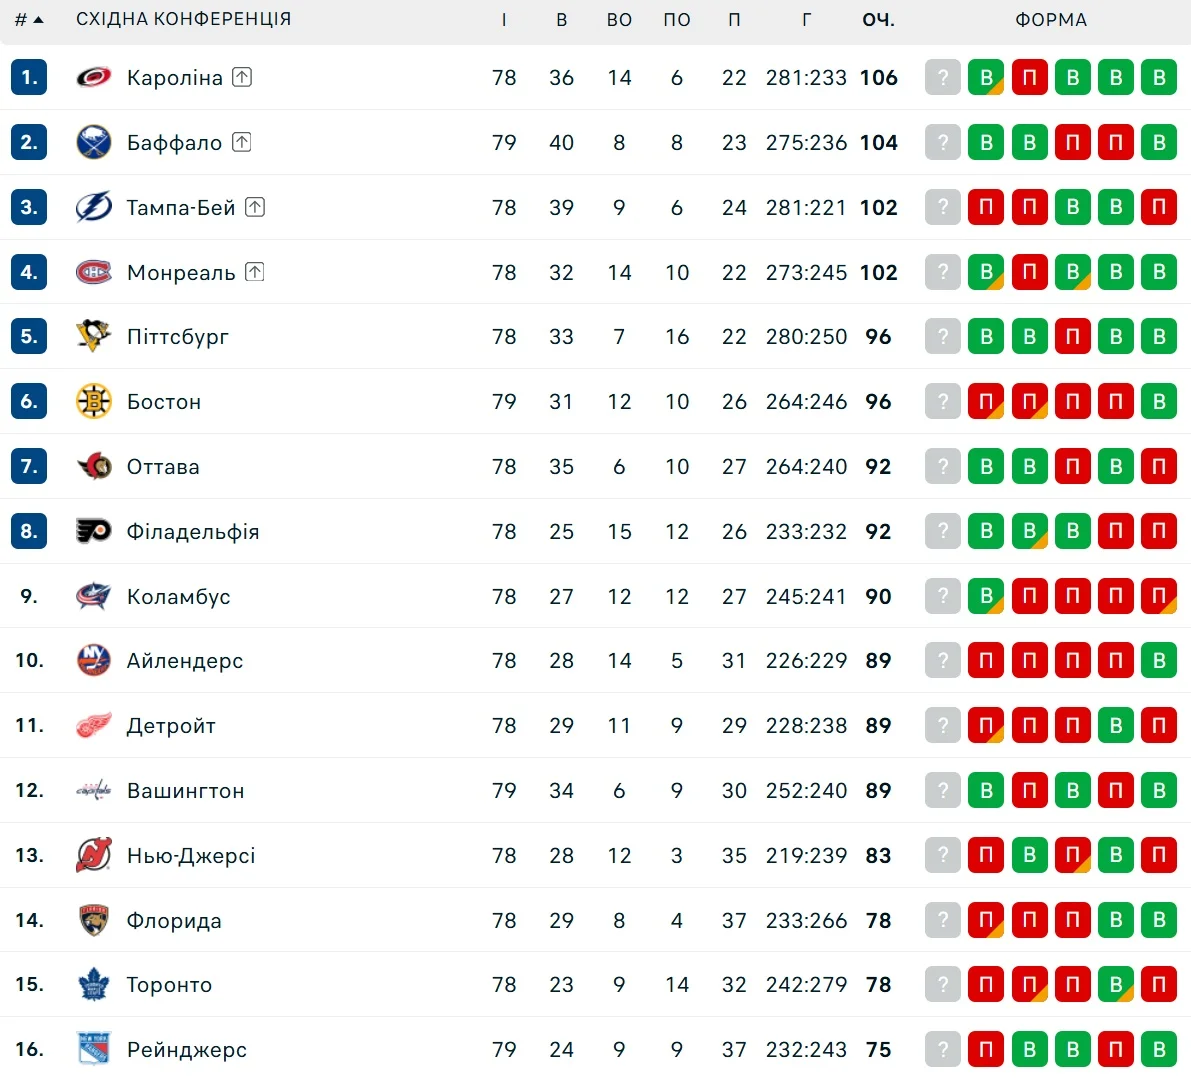Viewport: 1191px width, 1079px height.
Task: Click Кароліна's grey question mark form badge
Action: (942, 77)
